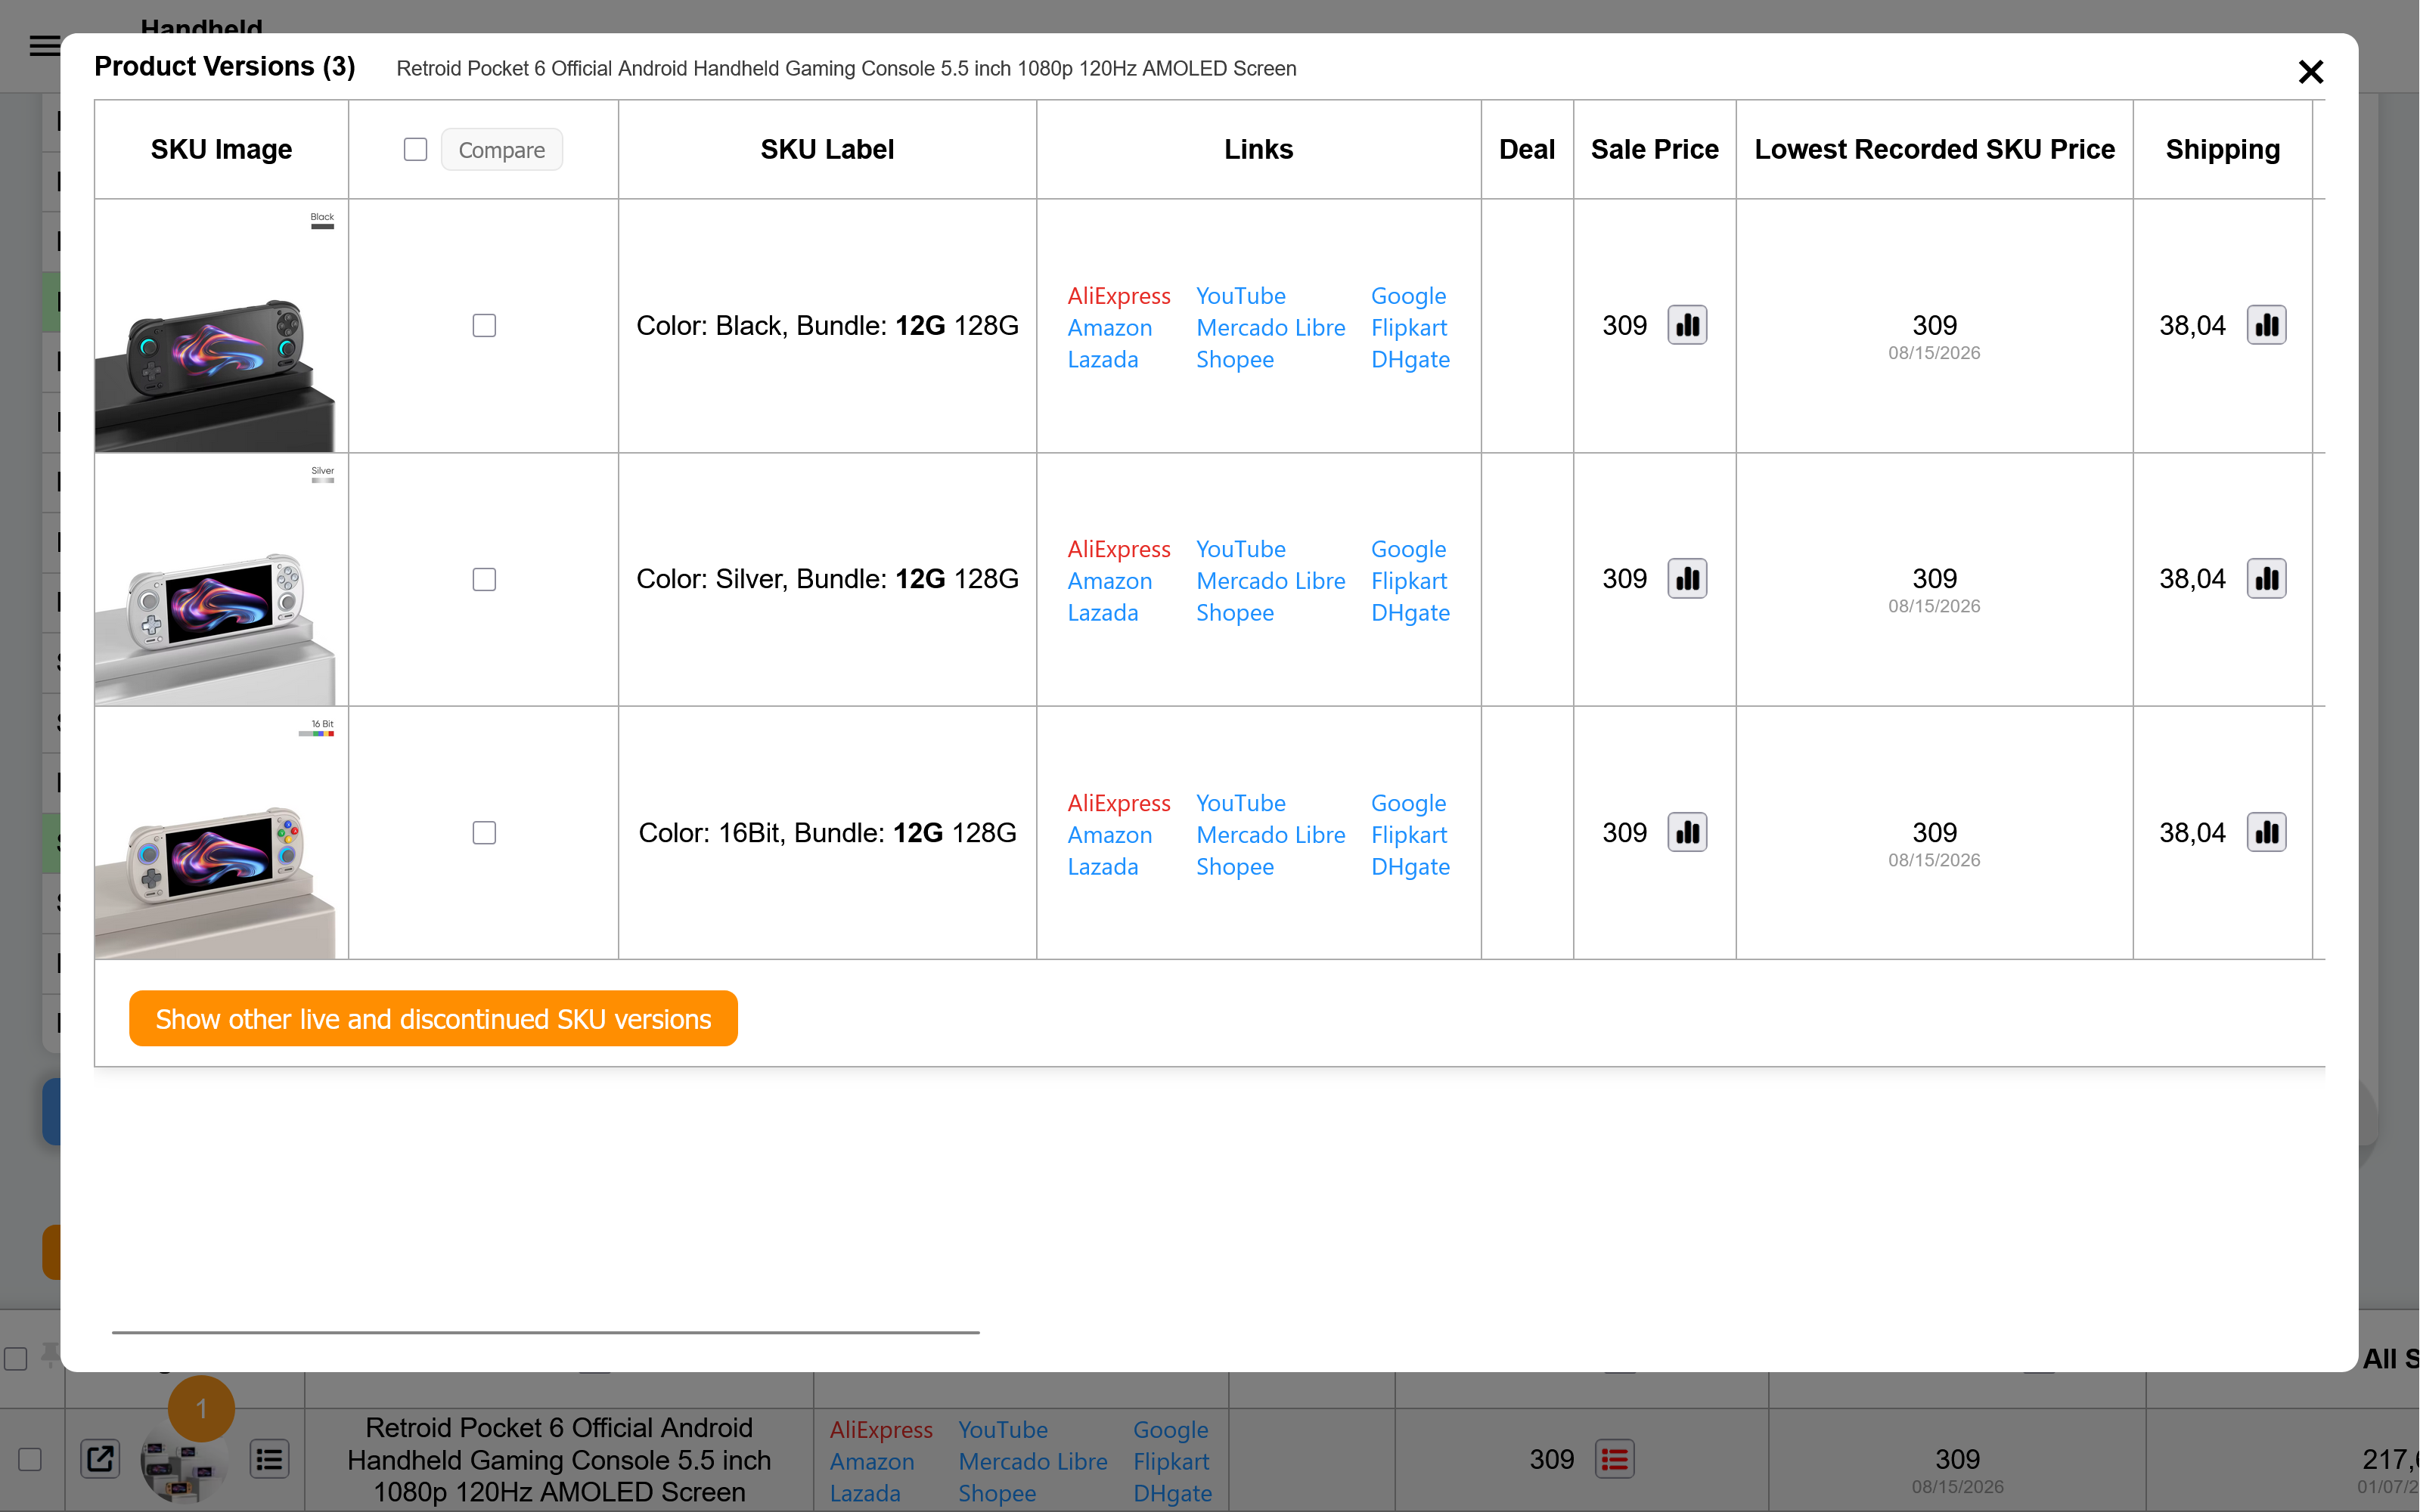Image resolution: width=2420 pixels, height=1512 pixels.
Task: Show other live and discontinued SKU versions
Action: [433, 1019]
